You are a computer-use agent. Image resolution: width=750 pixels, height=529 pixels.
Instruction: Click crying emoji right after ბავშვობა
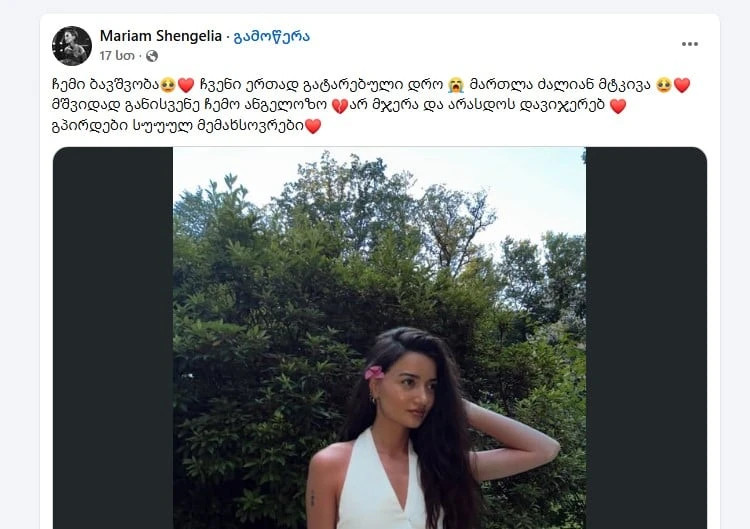[x=168, y=85]
